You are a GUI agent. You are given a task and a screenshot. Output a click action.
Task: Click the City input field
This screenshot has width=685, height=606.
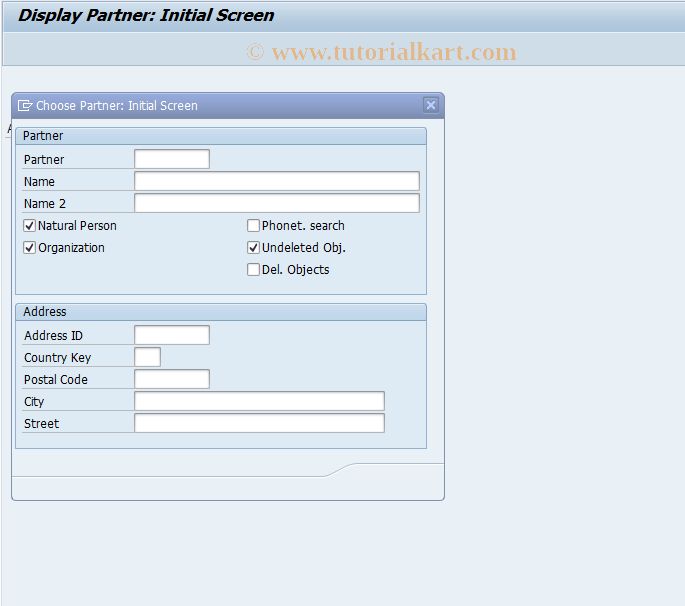click(259, 401)
